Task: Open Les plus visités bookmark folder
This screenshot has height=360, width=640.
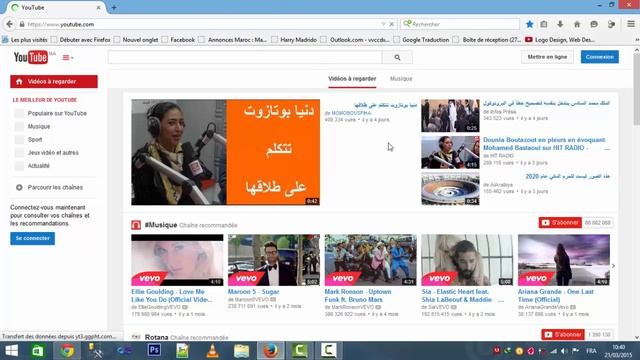Action: (25, 40)
